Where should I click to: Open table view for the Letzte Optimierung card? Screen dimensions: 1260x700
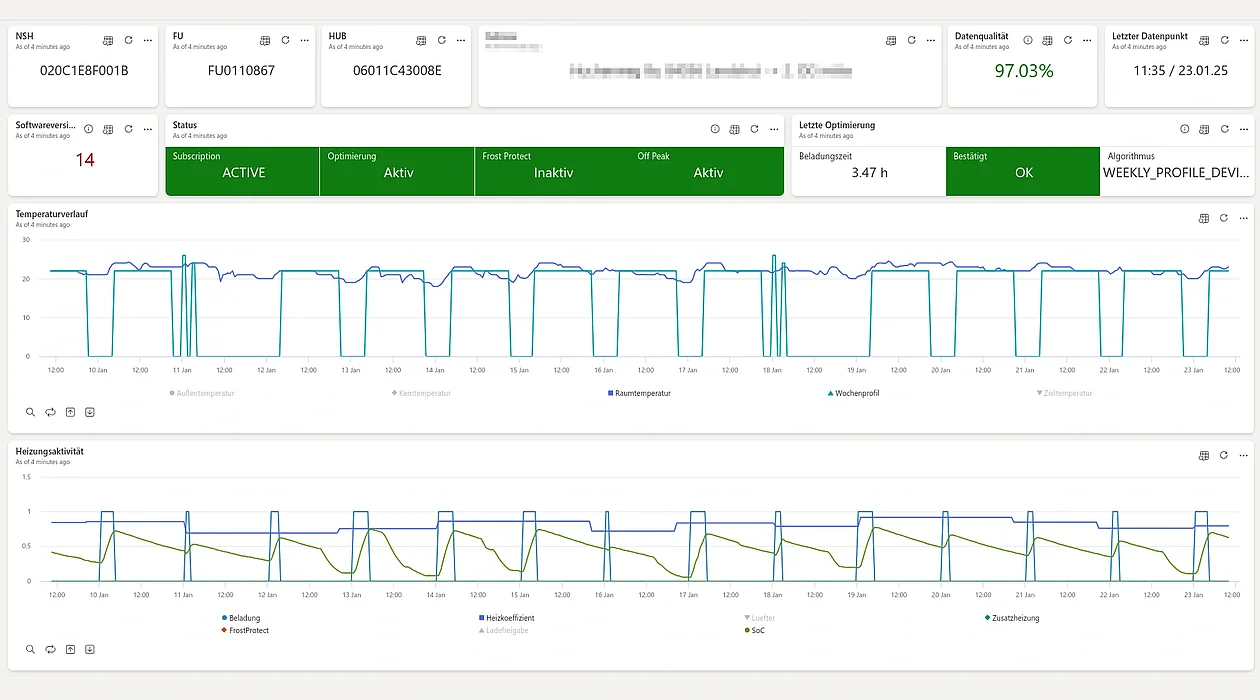1204,129
